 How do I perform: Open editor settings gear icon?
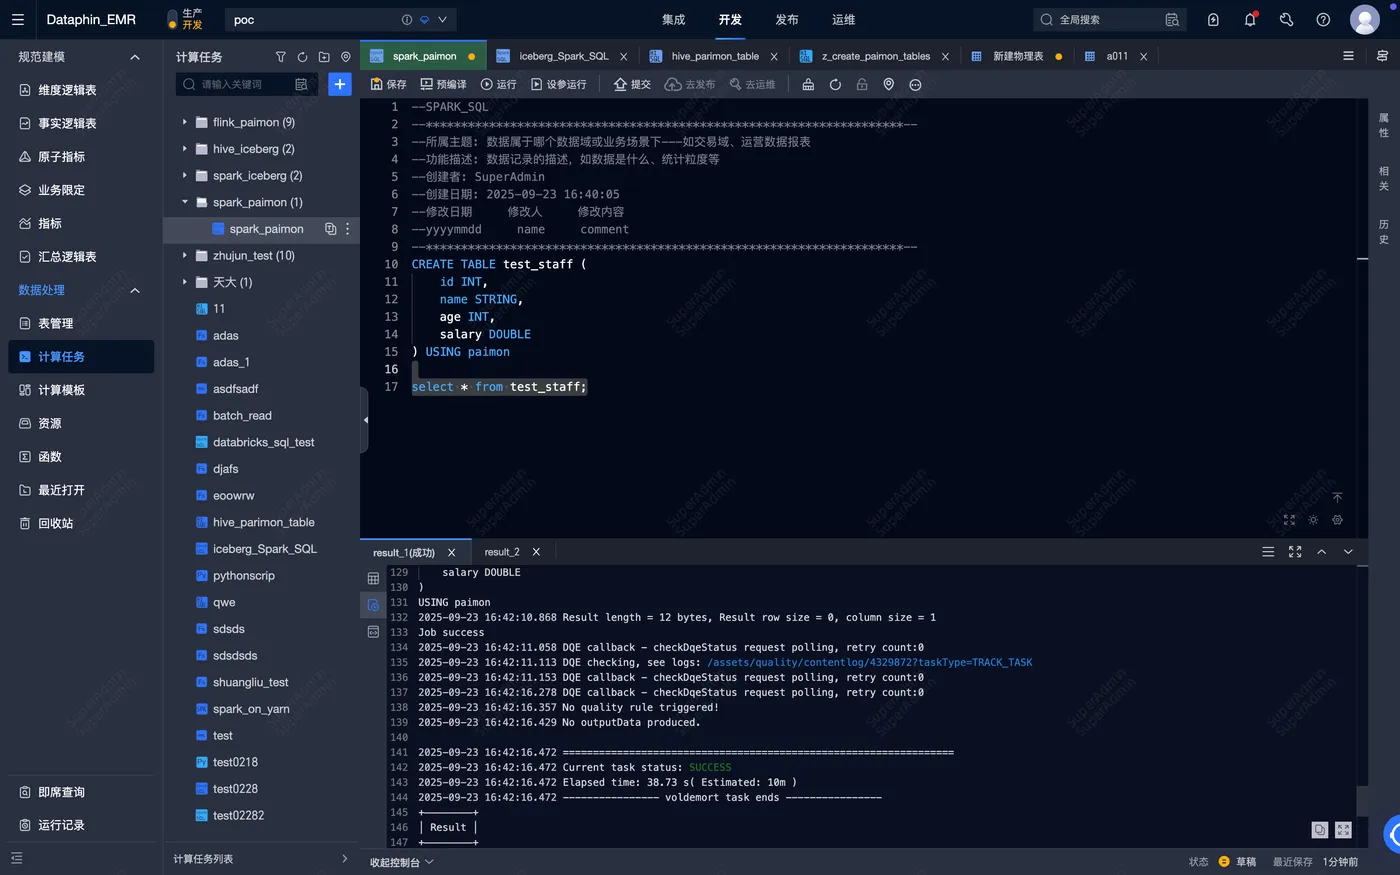point(1337,520)
